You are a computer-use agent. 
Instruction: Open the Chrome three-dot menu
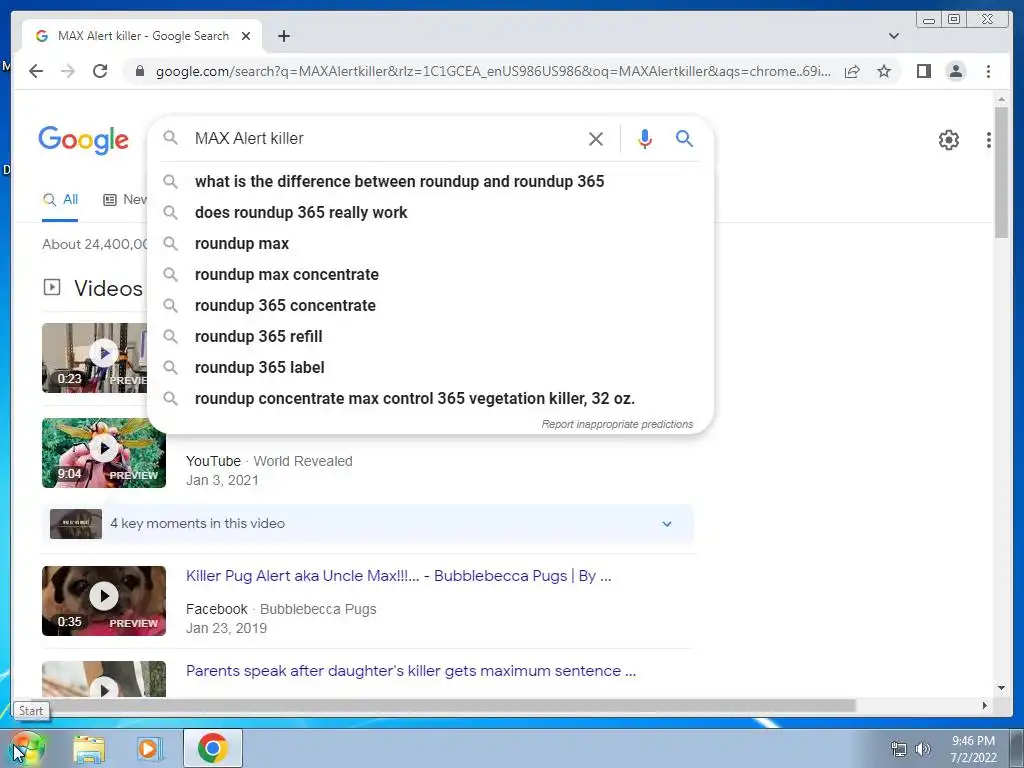(x=988, y=71)
